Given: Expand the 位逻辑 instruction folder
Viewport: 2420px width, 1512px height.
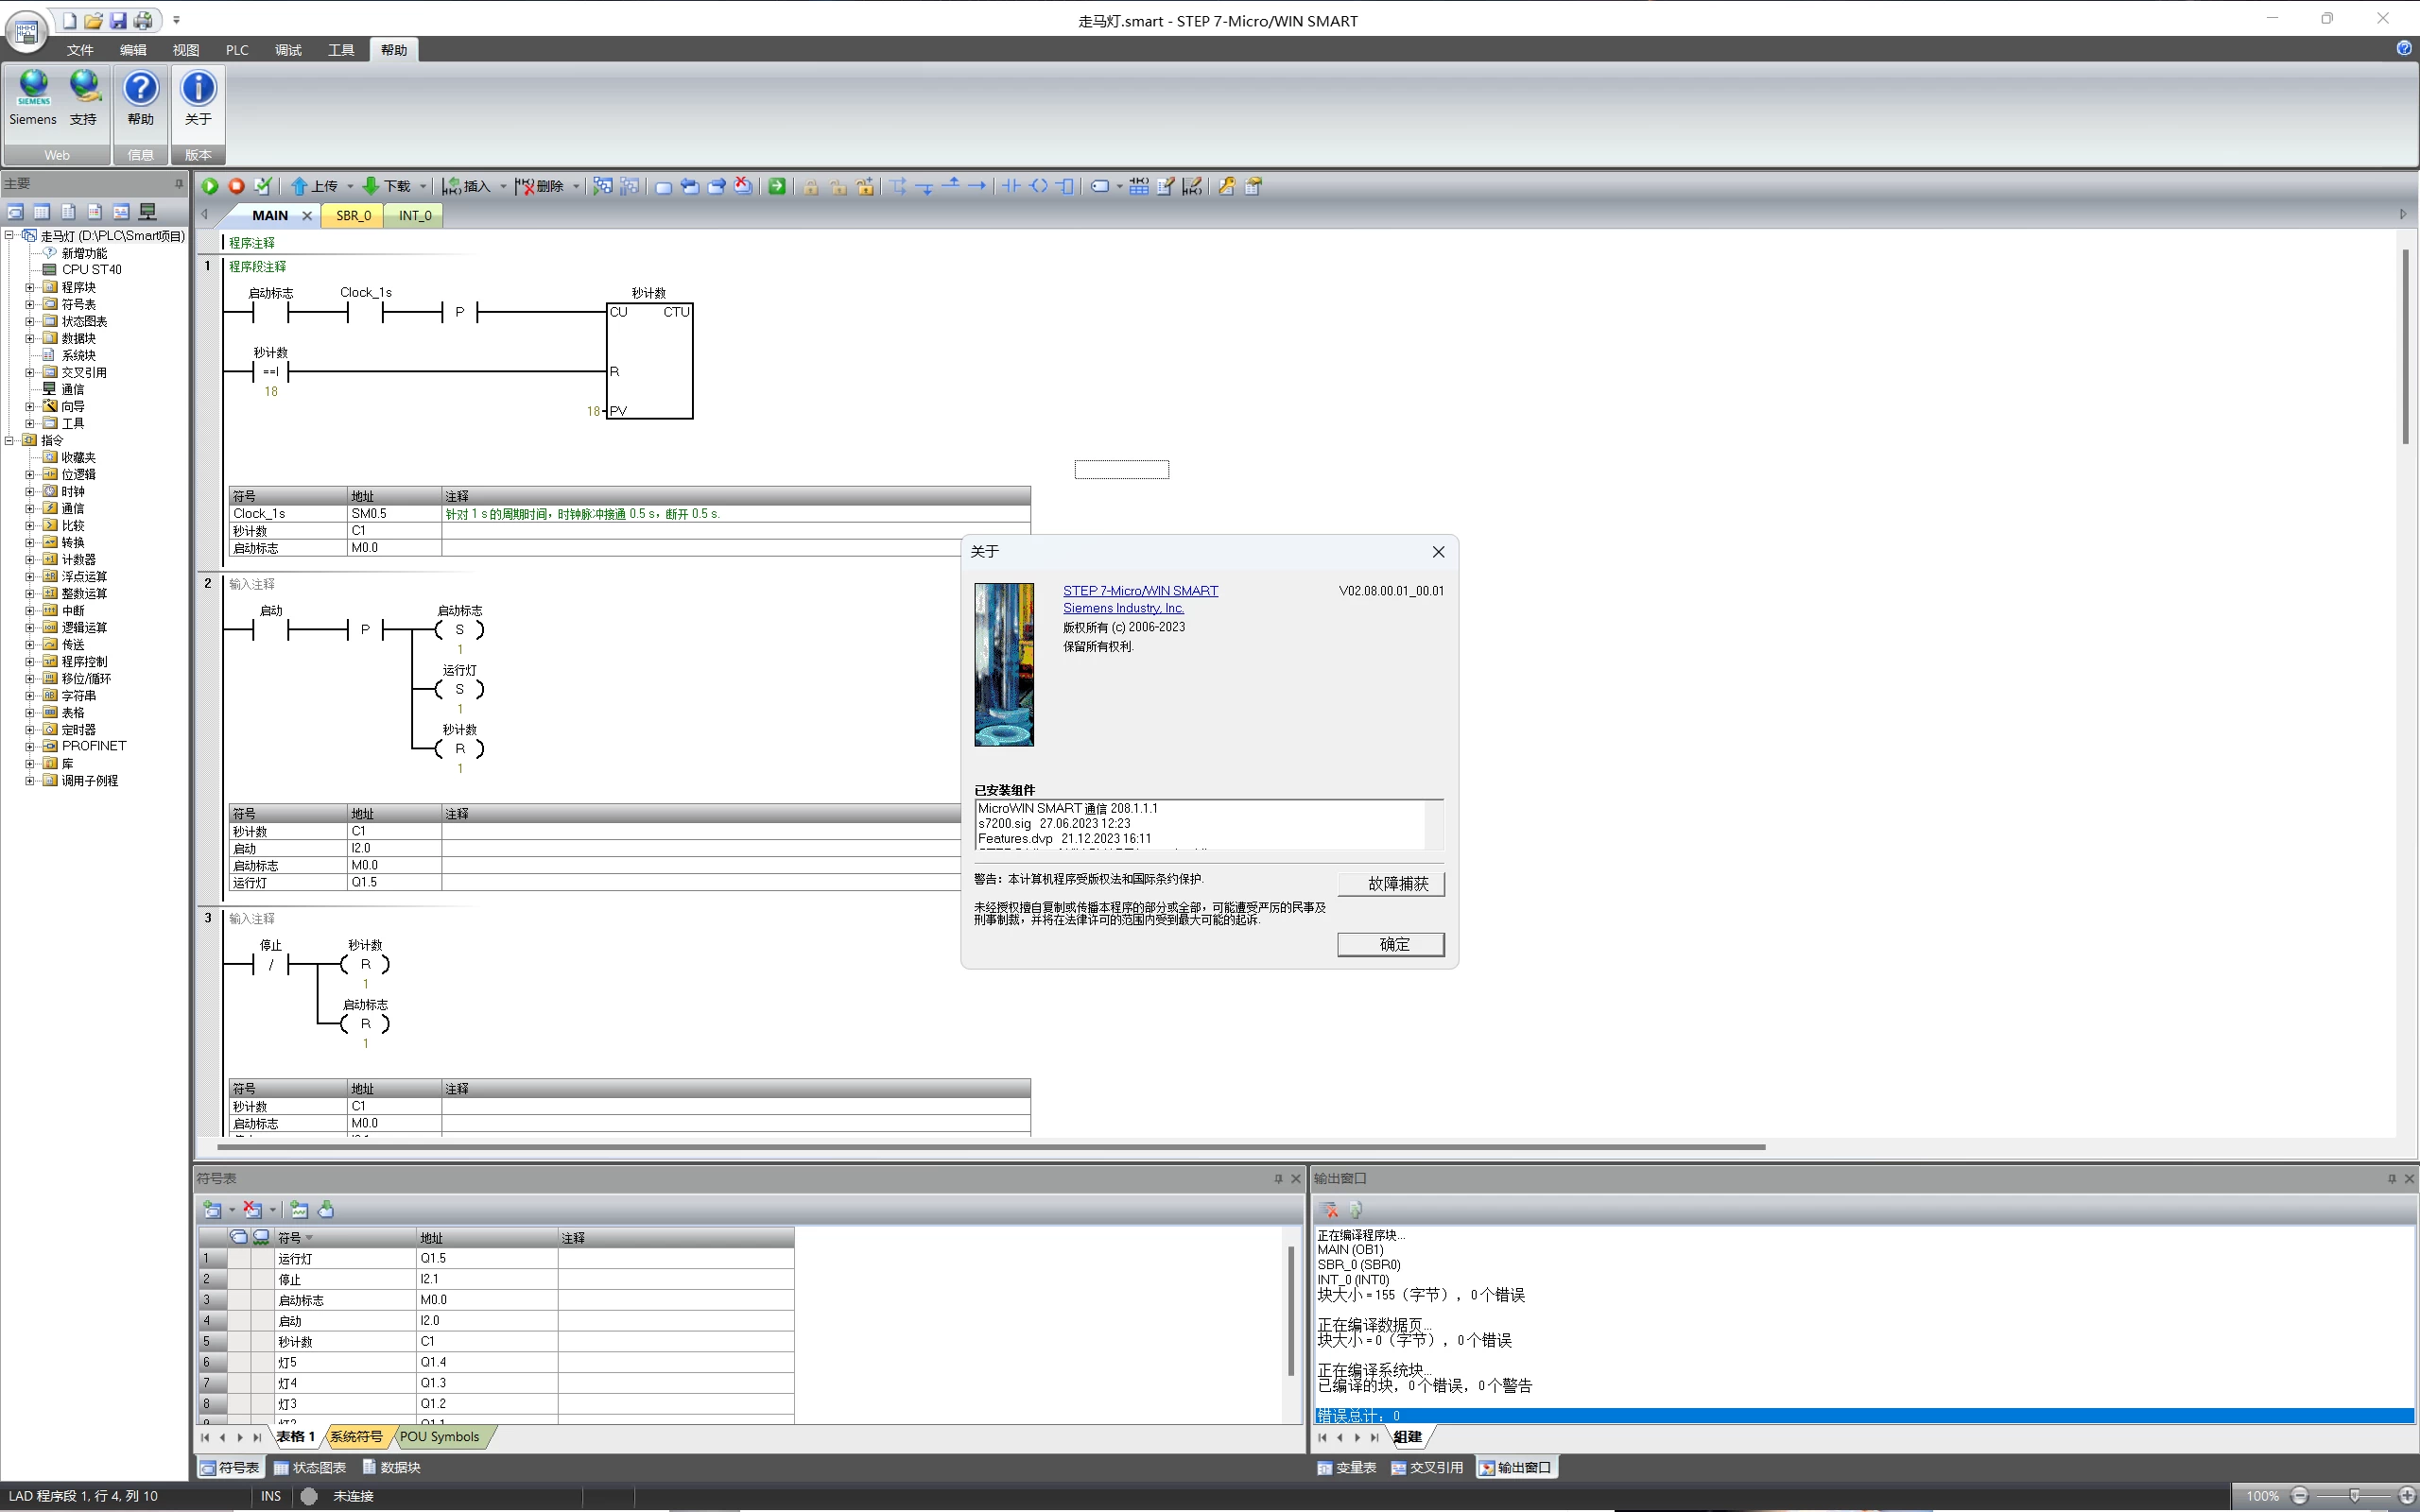Looking at the screenshot, I should [x=29, y=474].
